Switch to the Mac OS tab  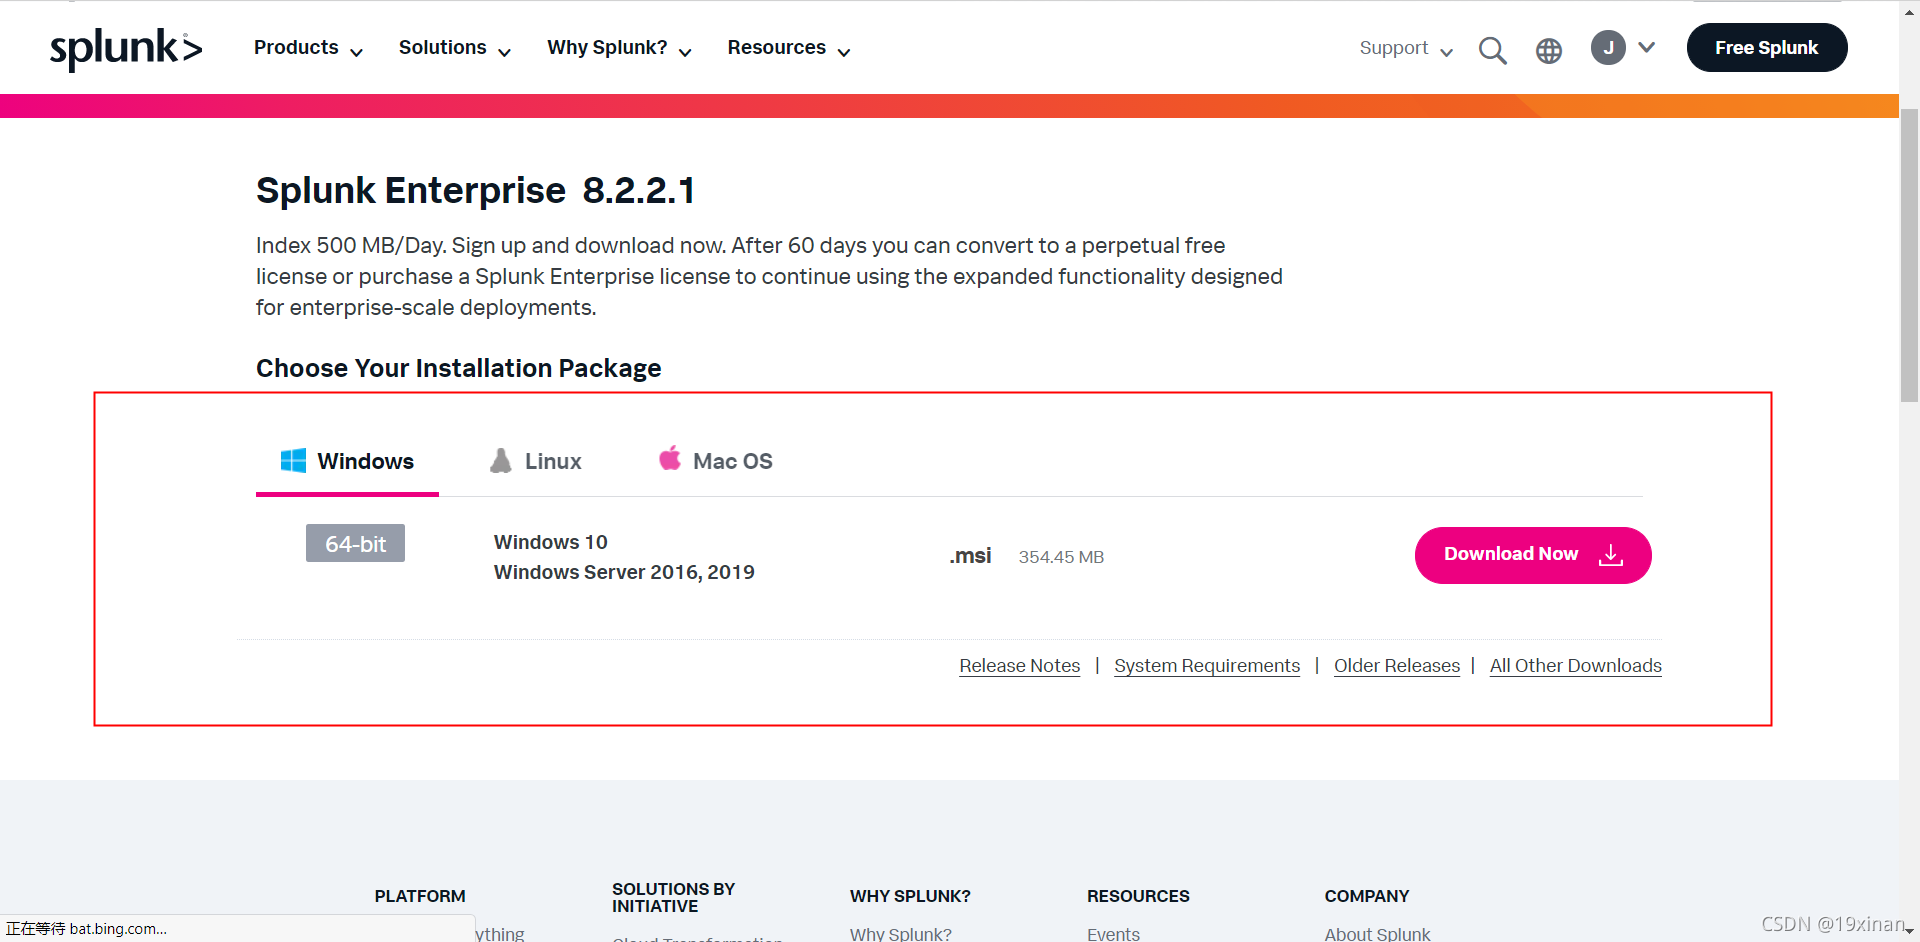[x=715, y=461]
